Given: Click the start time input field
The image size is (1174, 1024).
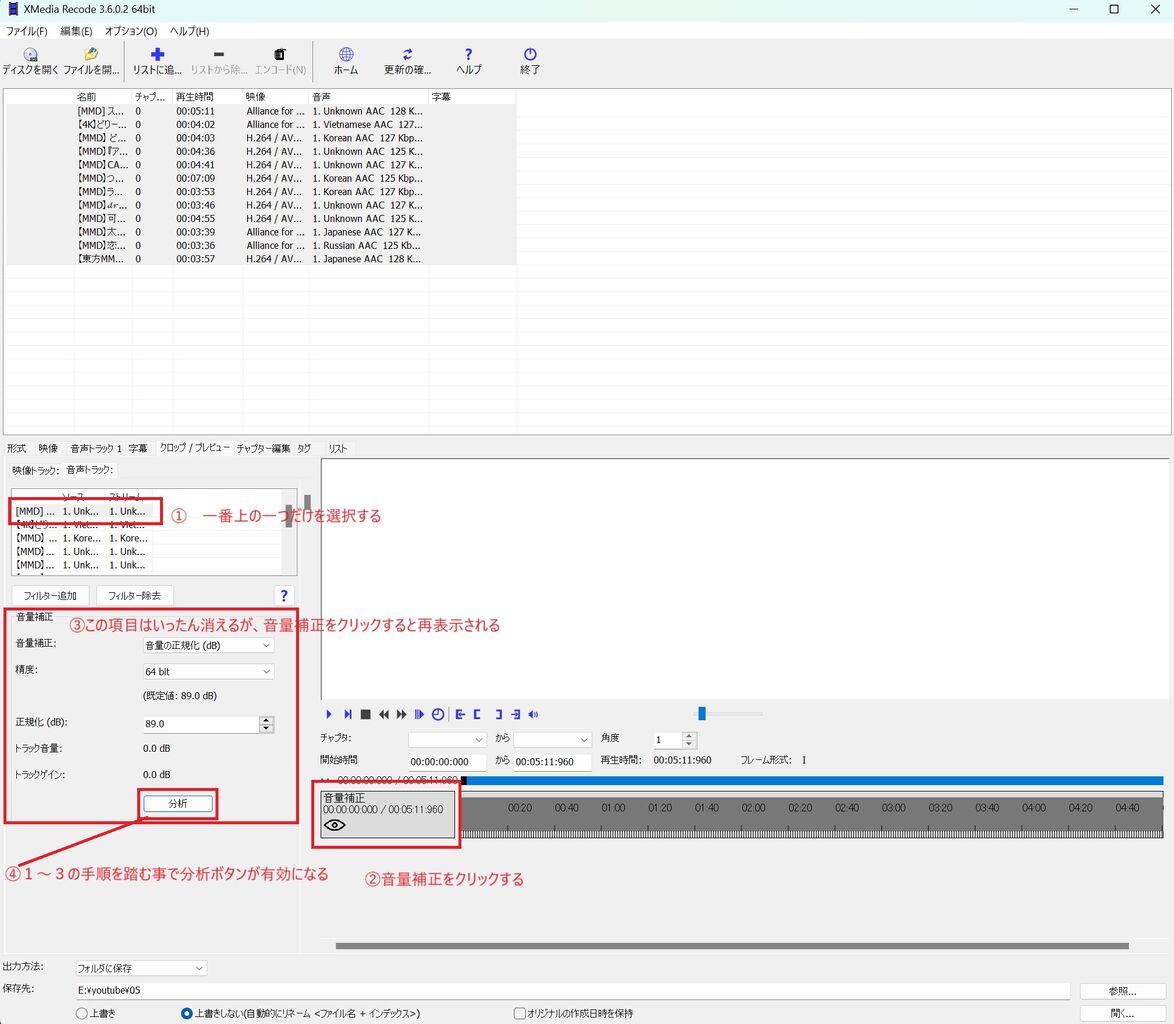Looking at the screenshot, I should (448, 762).
